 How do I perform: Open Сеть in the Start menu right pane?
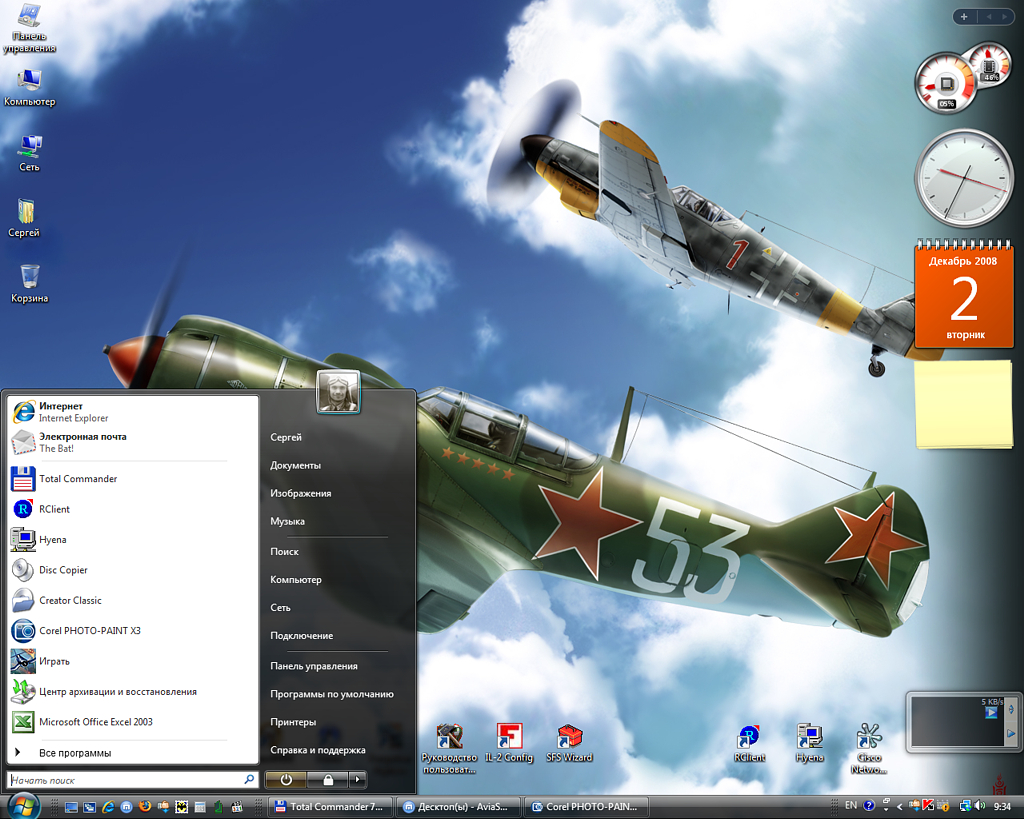click(x=280, y=607)
